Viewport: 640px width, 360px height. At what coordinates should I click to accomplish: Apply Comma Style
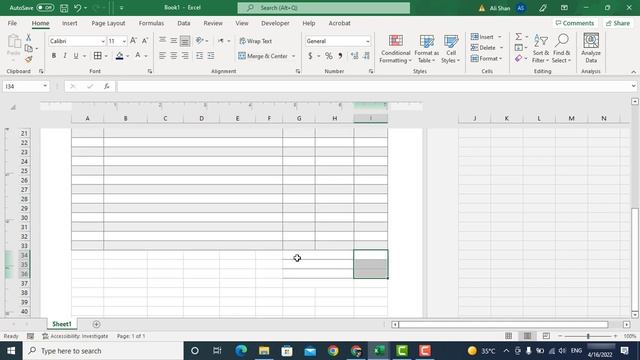tap(340, 56)
